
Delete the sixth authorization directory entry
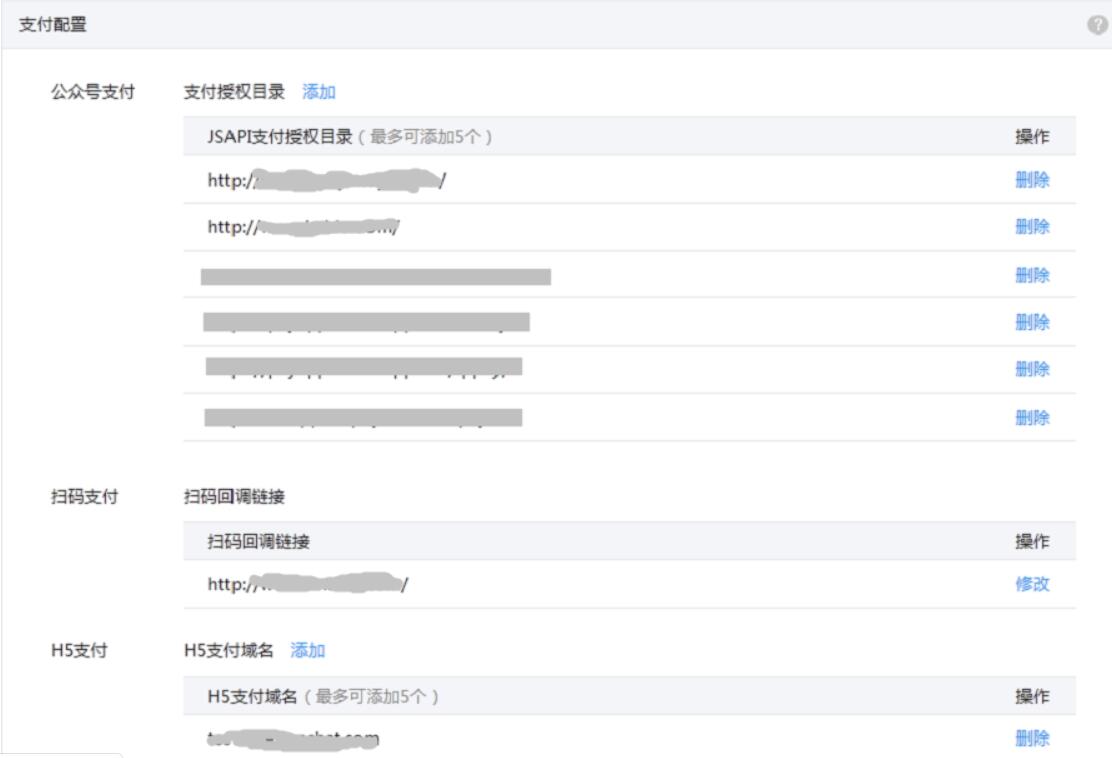(1032, 418)
